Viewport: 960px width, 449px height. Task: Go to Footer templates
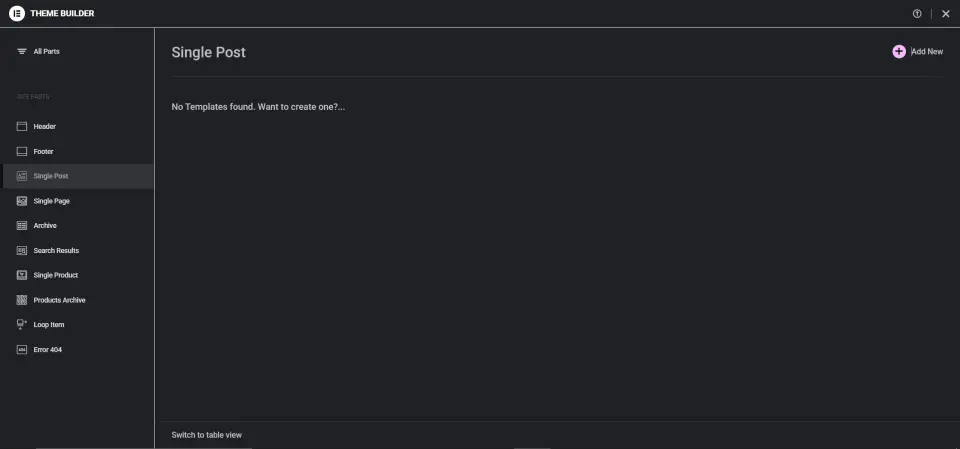tap(44, 152)
